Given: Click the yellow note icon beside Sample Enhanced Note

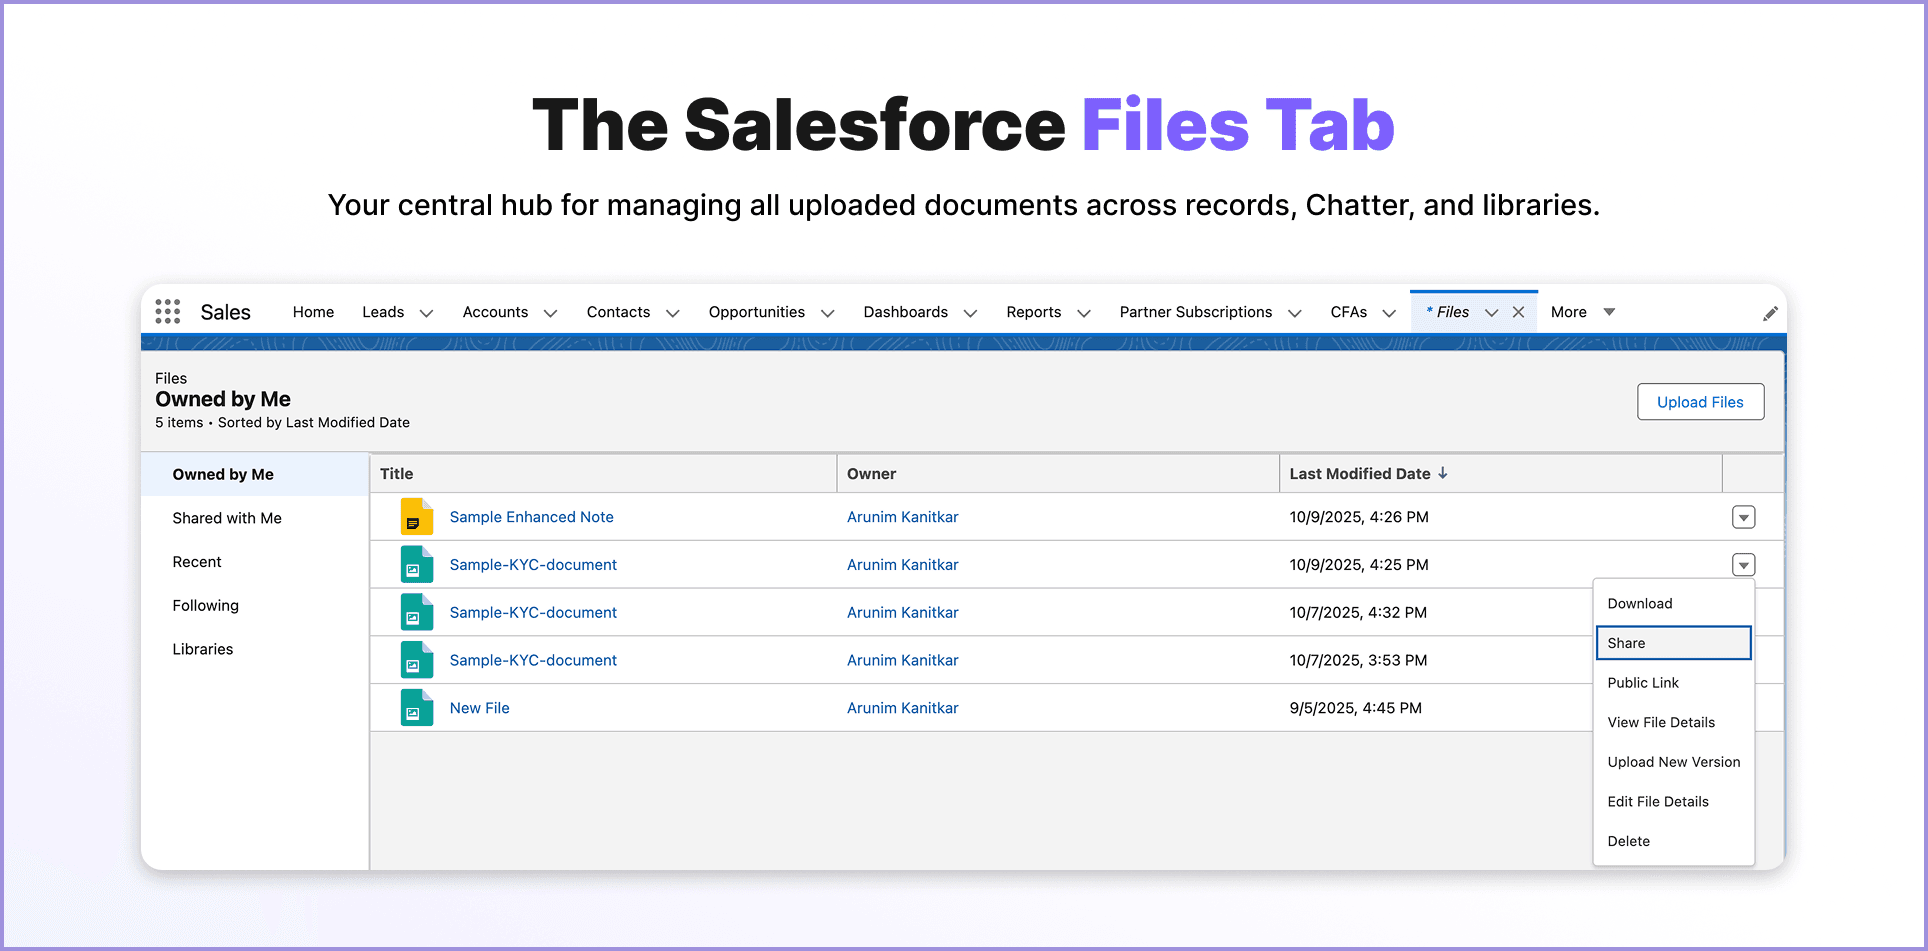Looking at the screenshot, I should pos(416,517).
